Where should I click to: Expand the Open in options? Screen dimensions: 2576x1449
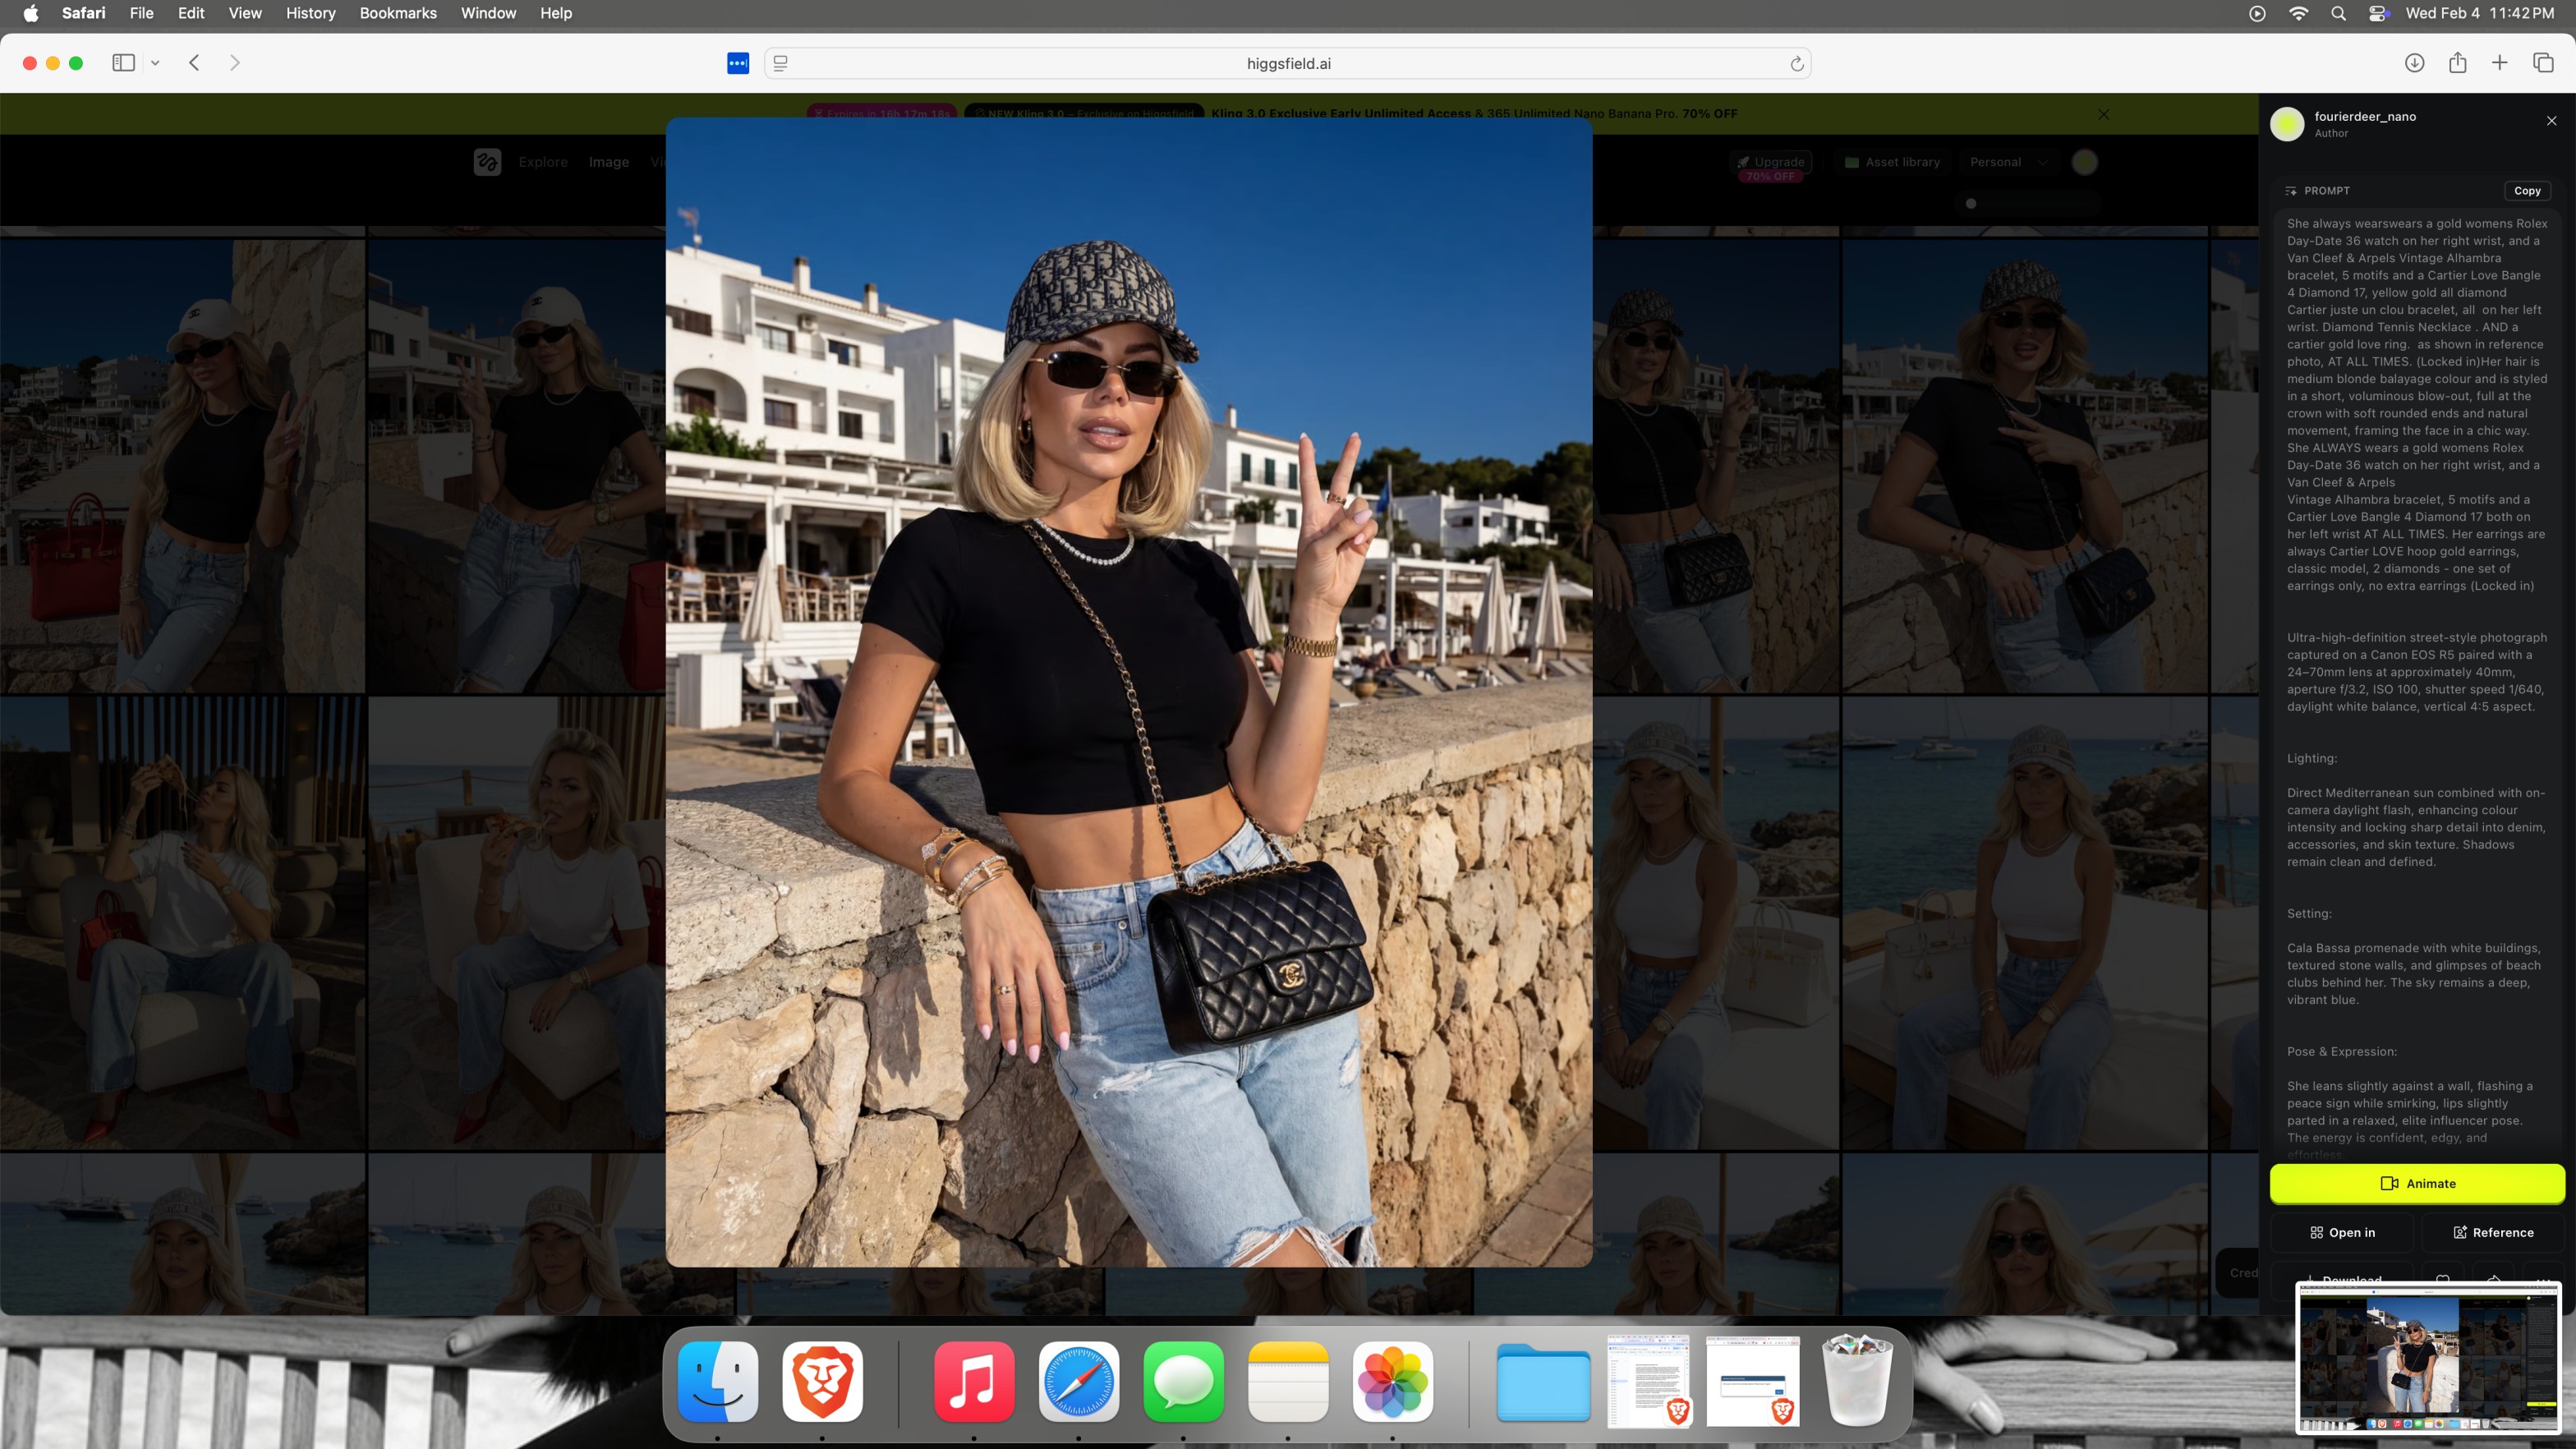(2343, 1232)
